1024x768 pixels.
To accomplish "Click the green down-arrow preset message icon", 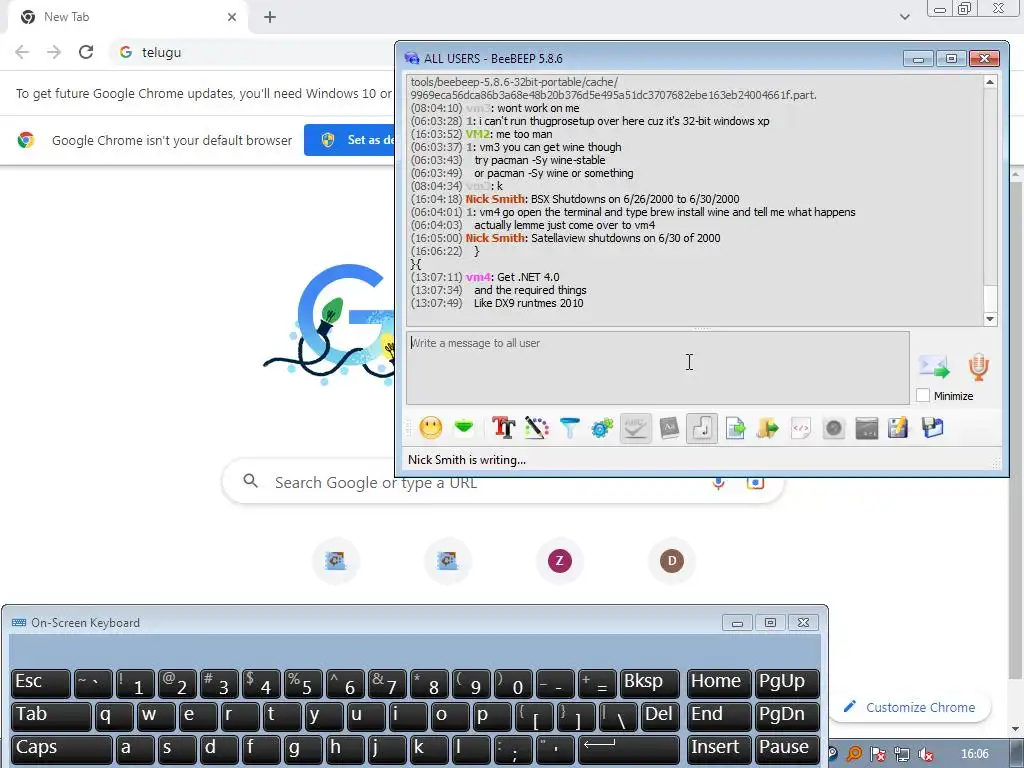I will tap(464, 427).
